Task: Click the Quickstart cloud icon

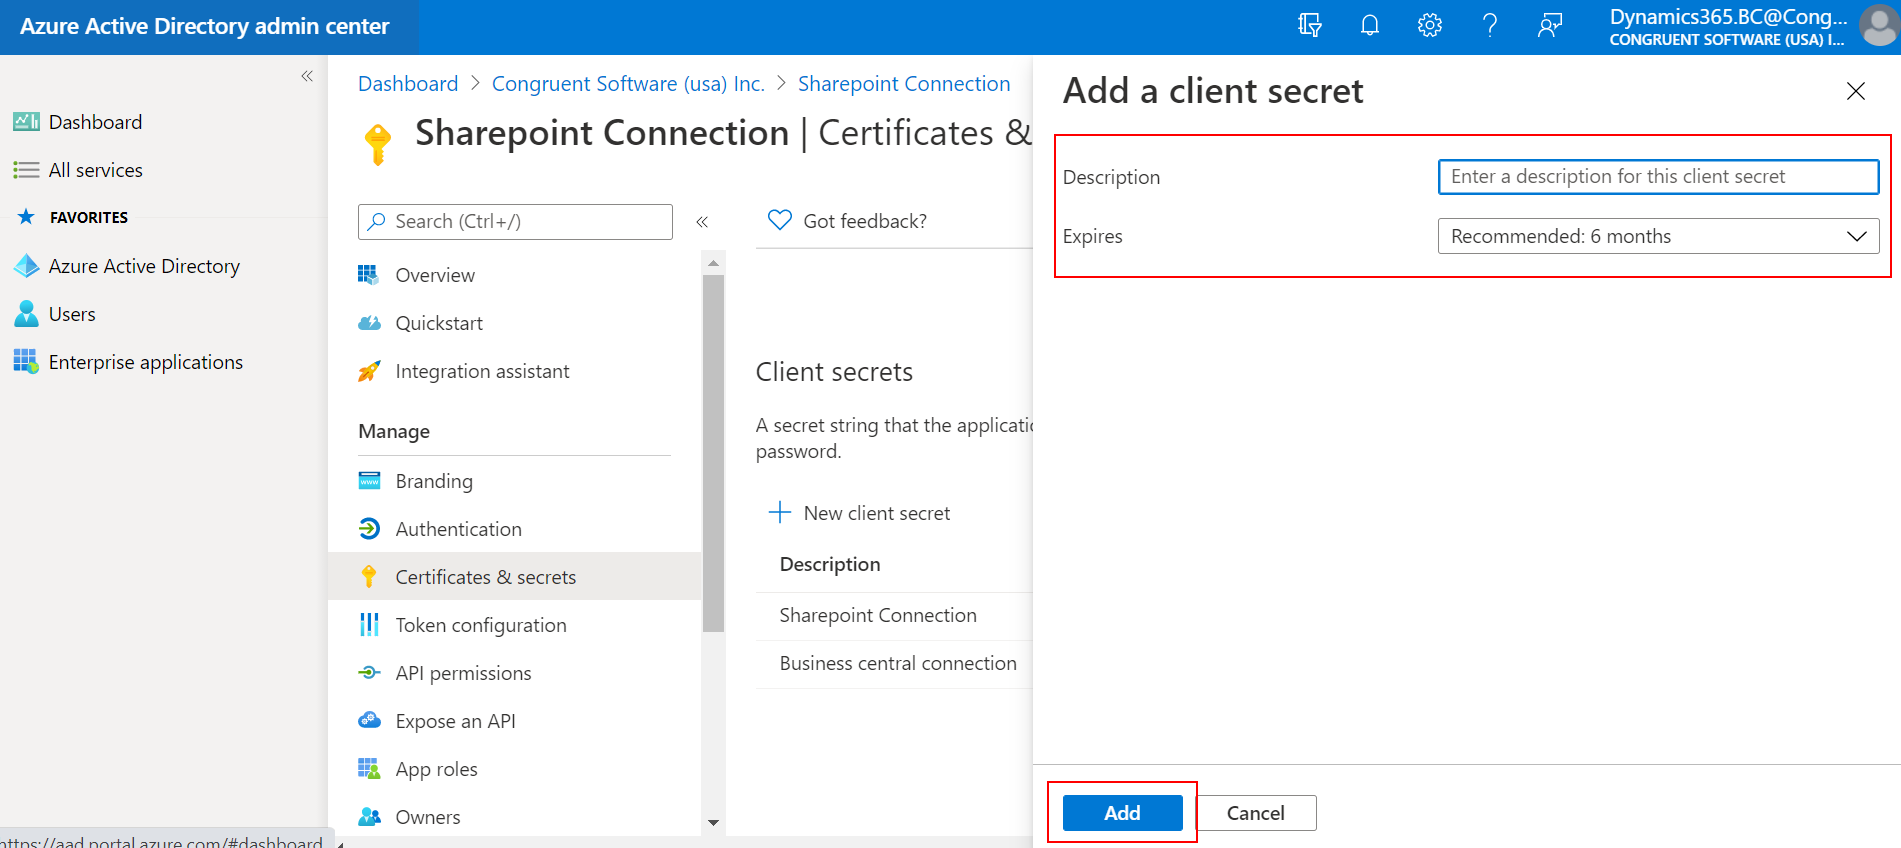Action: (369, 323)
